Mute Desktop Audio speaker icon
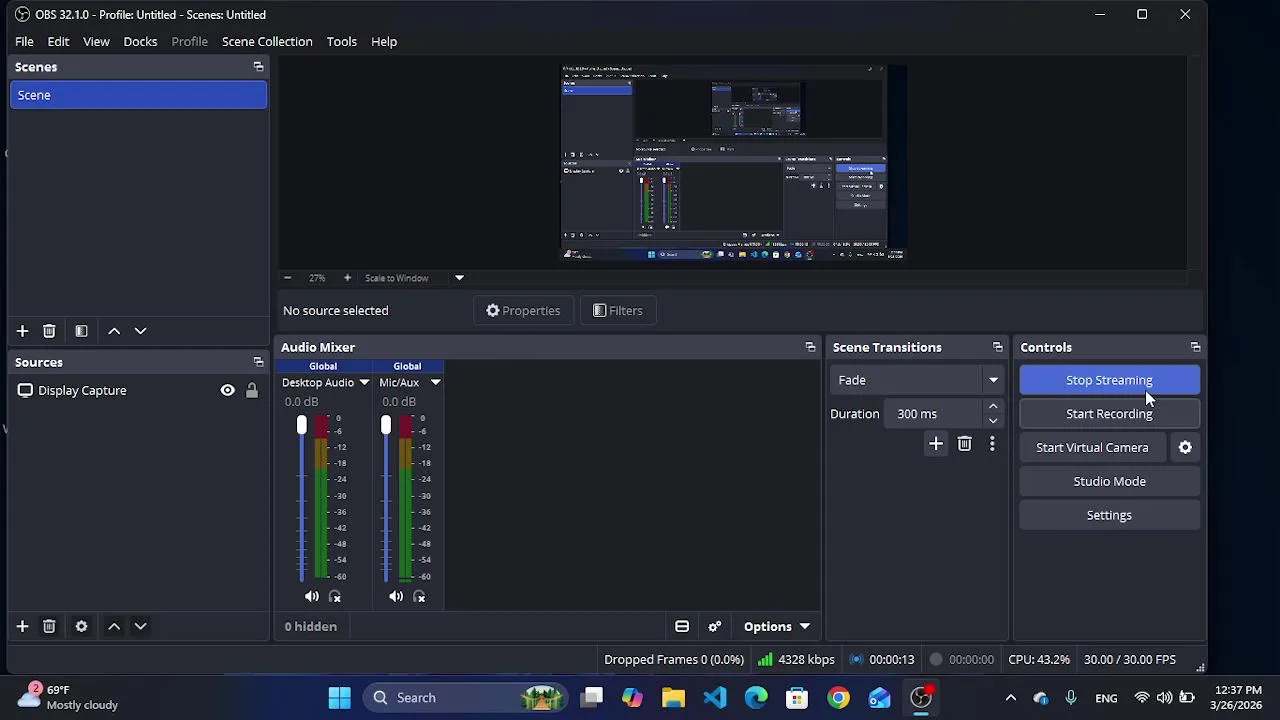 pos(312,597)
